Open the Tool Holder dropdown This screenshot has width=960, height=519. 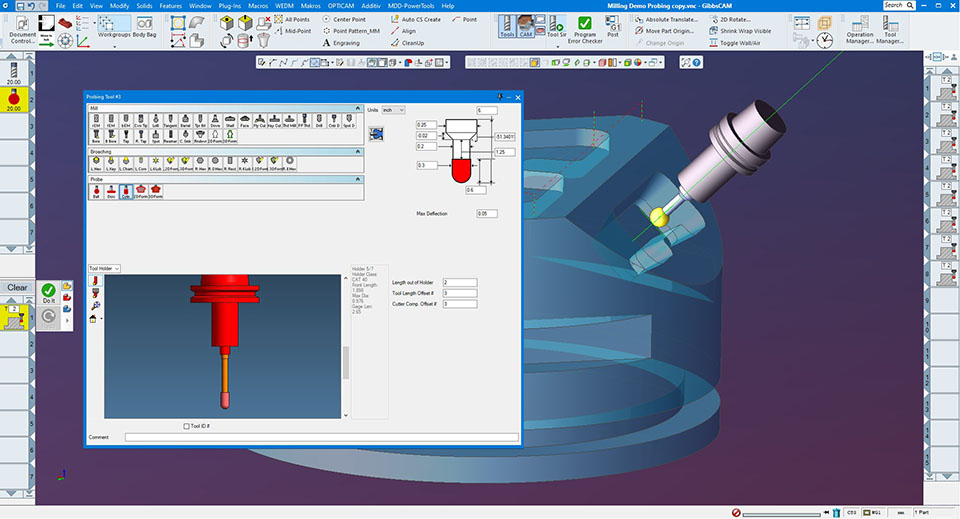coord(105,268)
